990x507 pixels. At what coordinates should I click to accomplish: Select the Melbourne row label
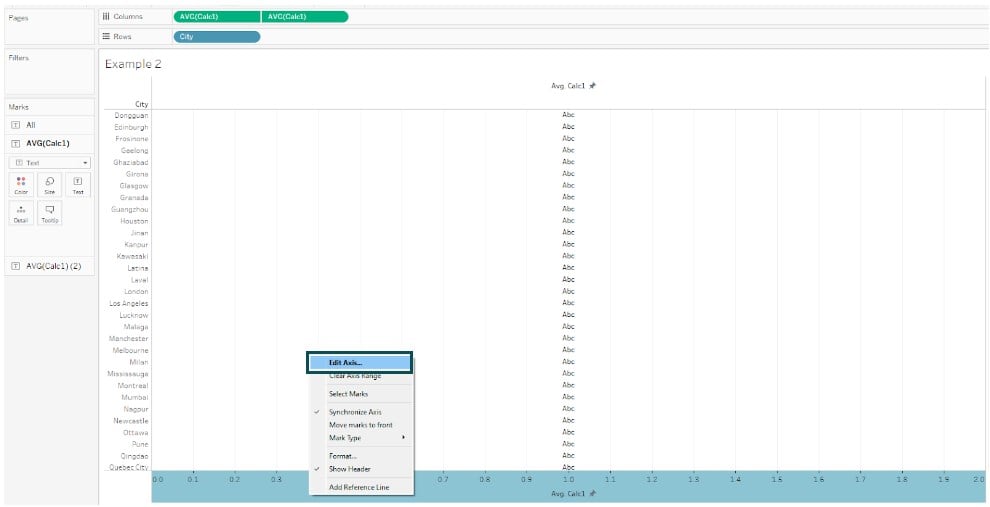130,350
